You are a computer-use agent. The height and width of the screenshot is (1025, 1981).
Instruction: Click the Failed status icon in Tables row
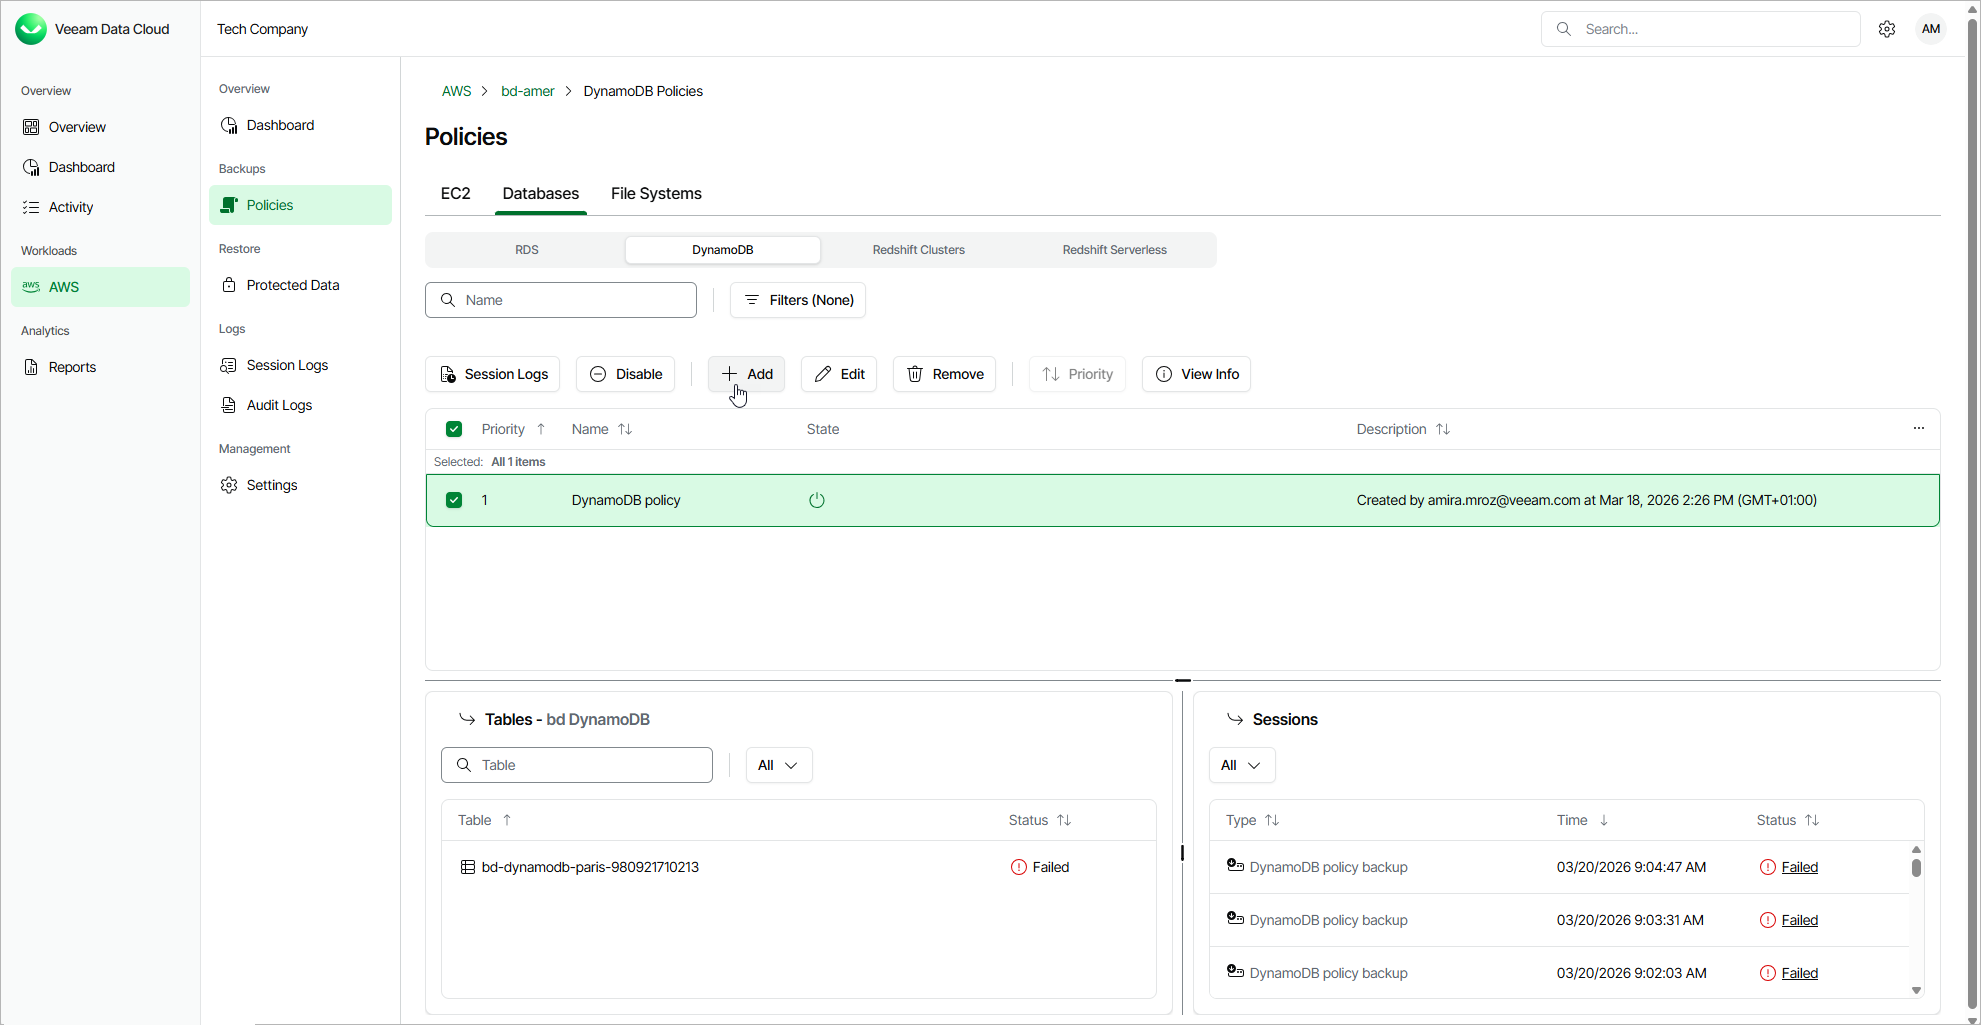pos(1019,867)
